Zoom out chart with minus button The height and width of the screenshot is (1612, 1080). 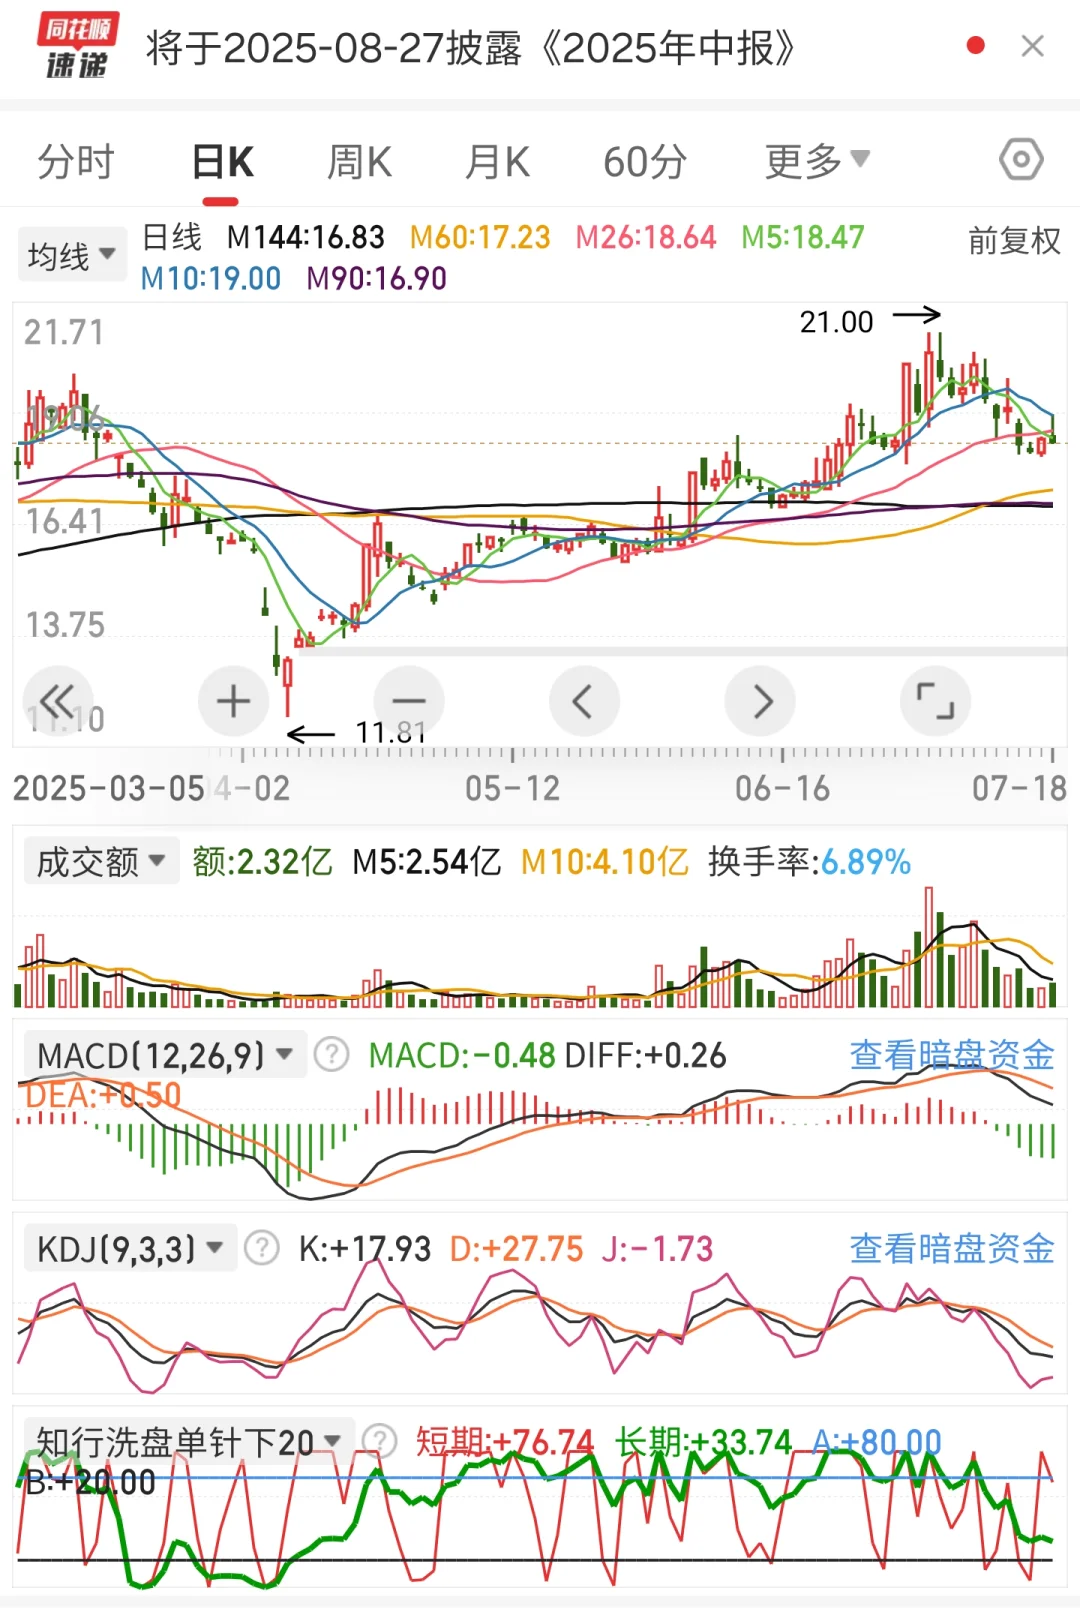coord(409,701)
